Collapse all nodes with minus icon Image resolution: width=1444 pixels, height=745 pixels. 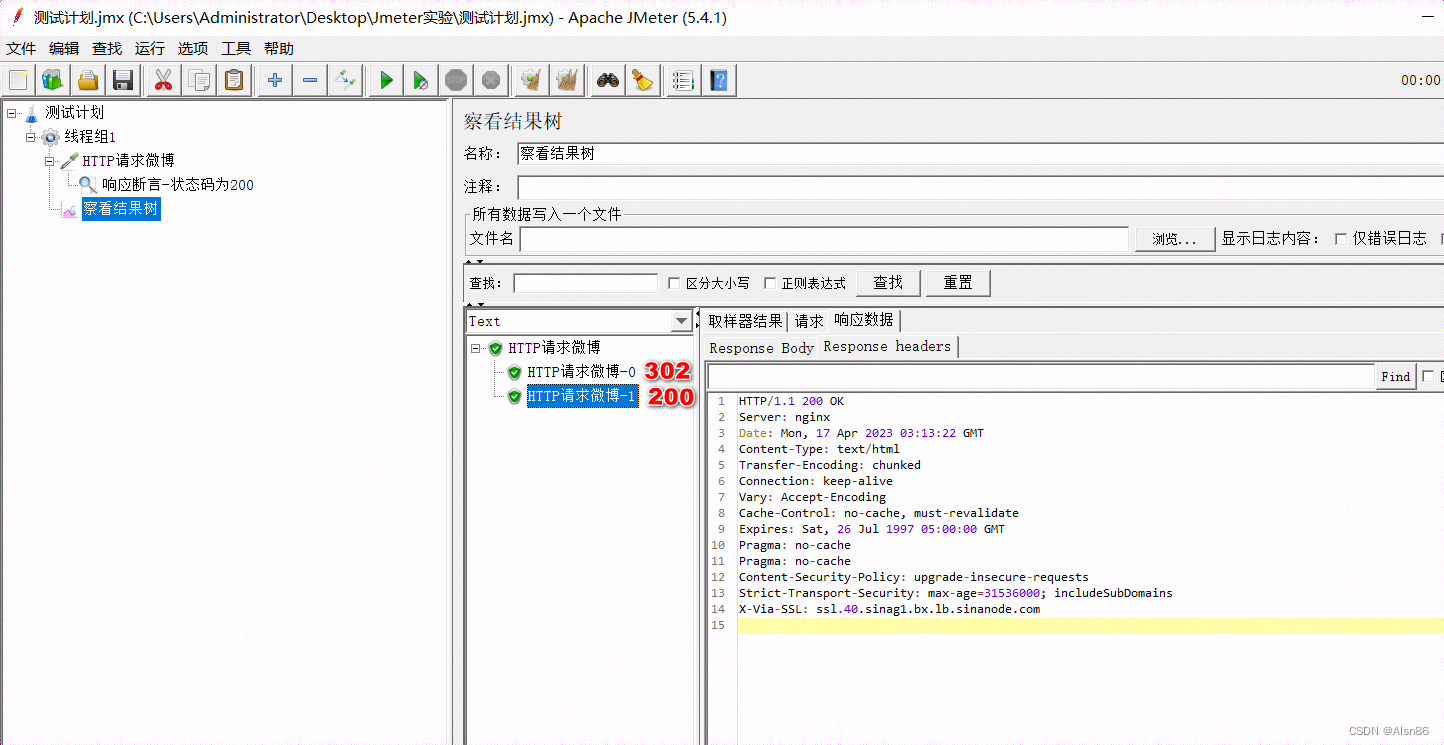pyautogui.click(x=310, y=81)
